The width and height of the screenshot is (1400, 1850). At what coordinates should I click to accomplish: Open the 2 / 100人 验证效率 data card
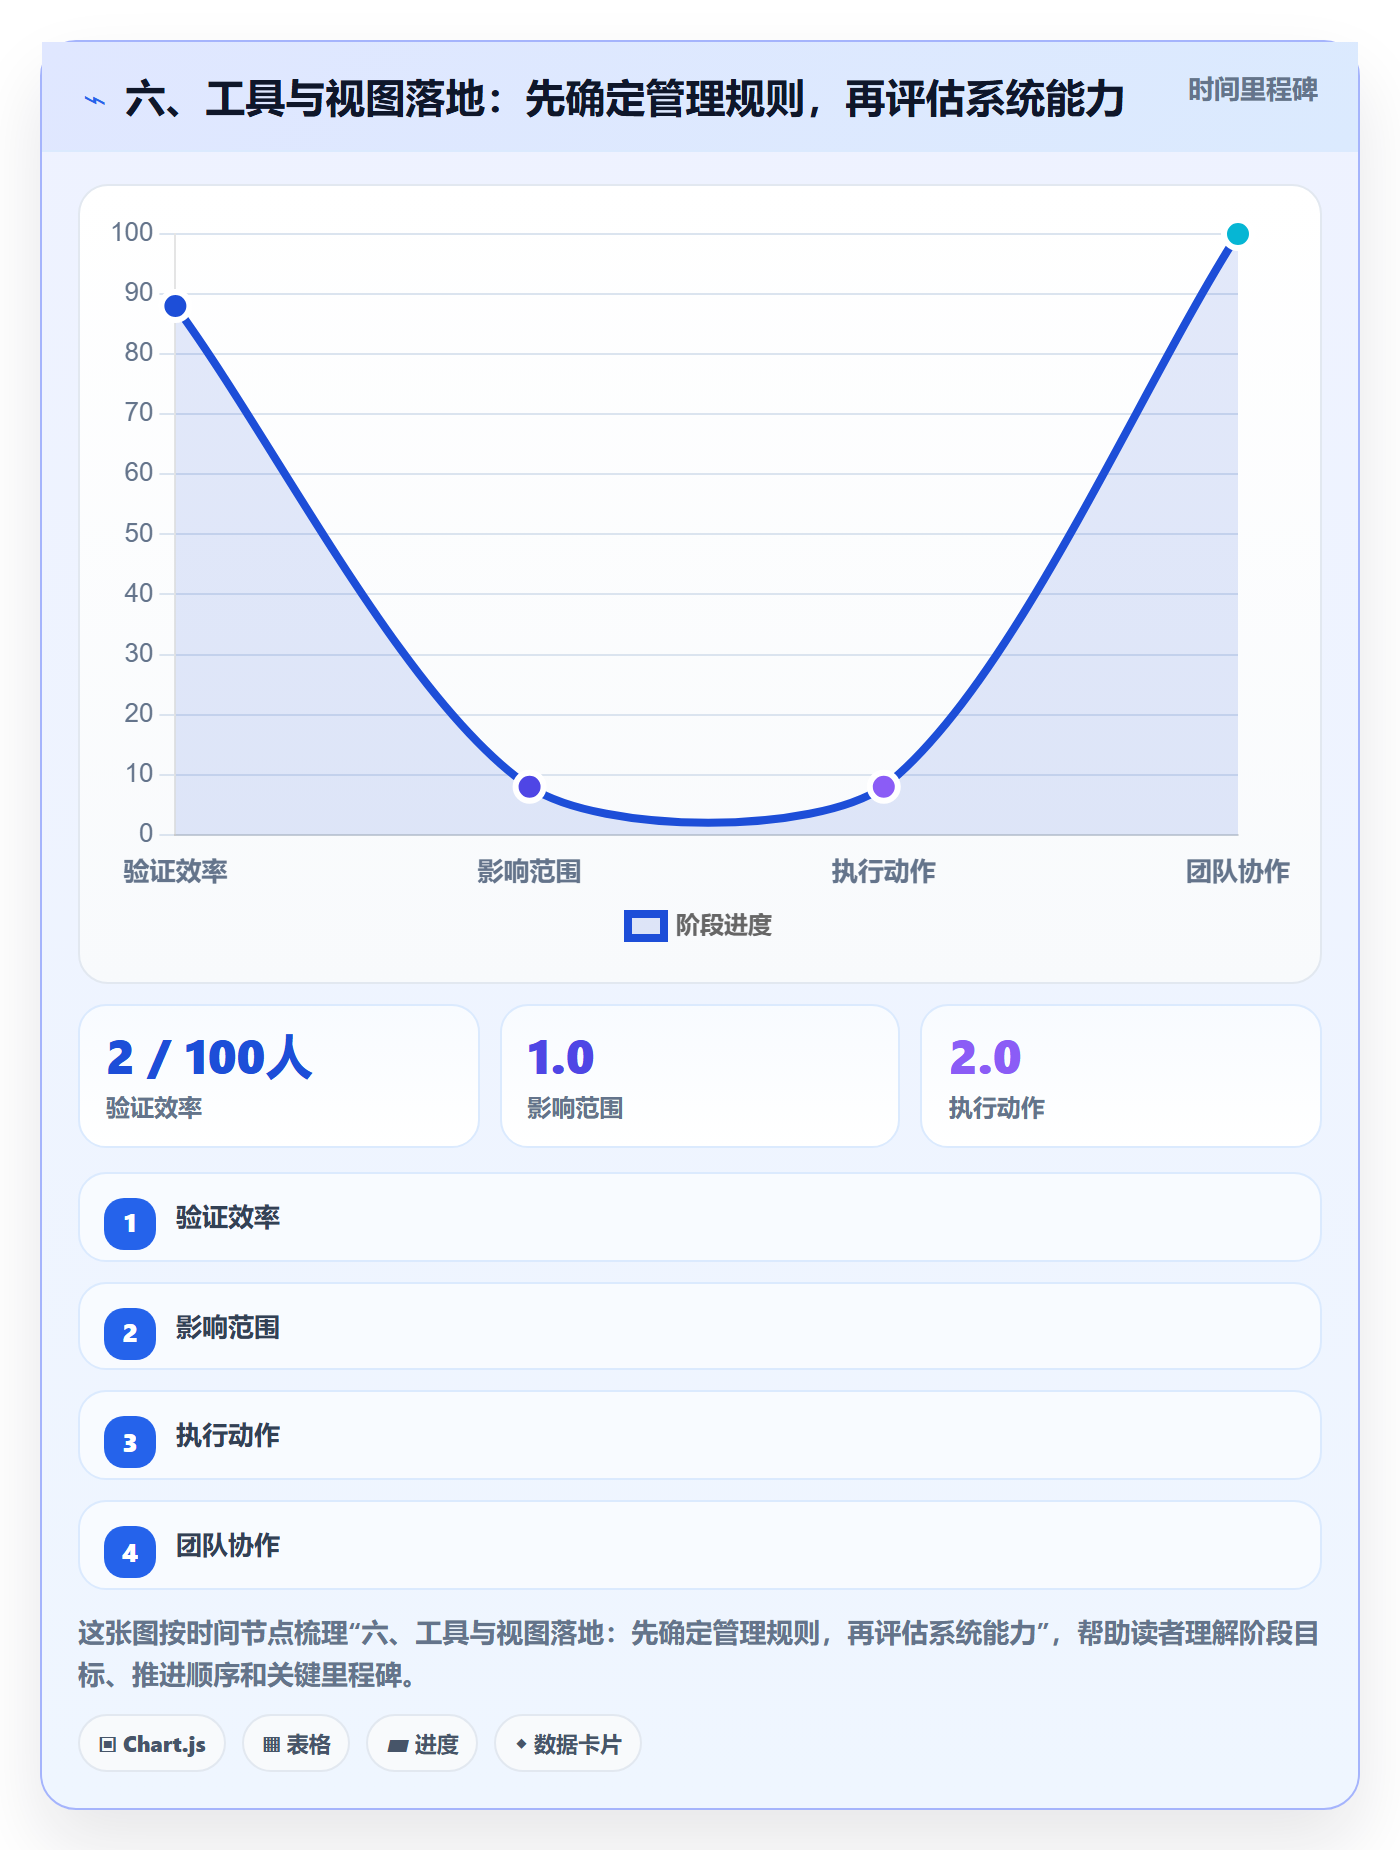(x=279, y=1076)
